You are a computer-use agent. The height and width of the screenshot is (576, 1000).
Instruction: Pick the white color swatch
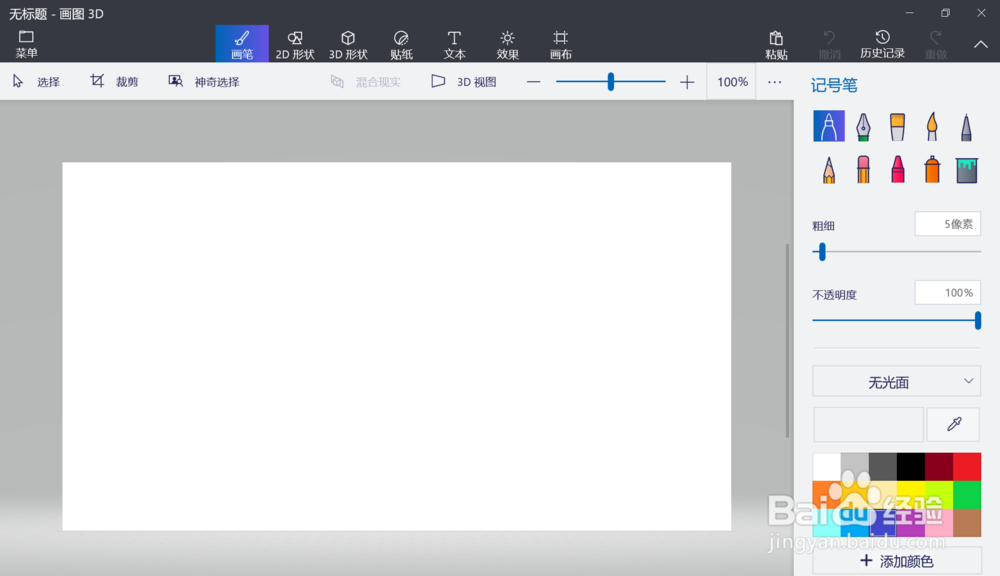point(827,467)
